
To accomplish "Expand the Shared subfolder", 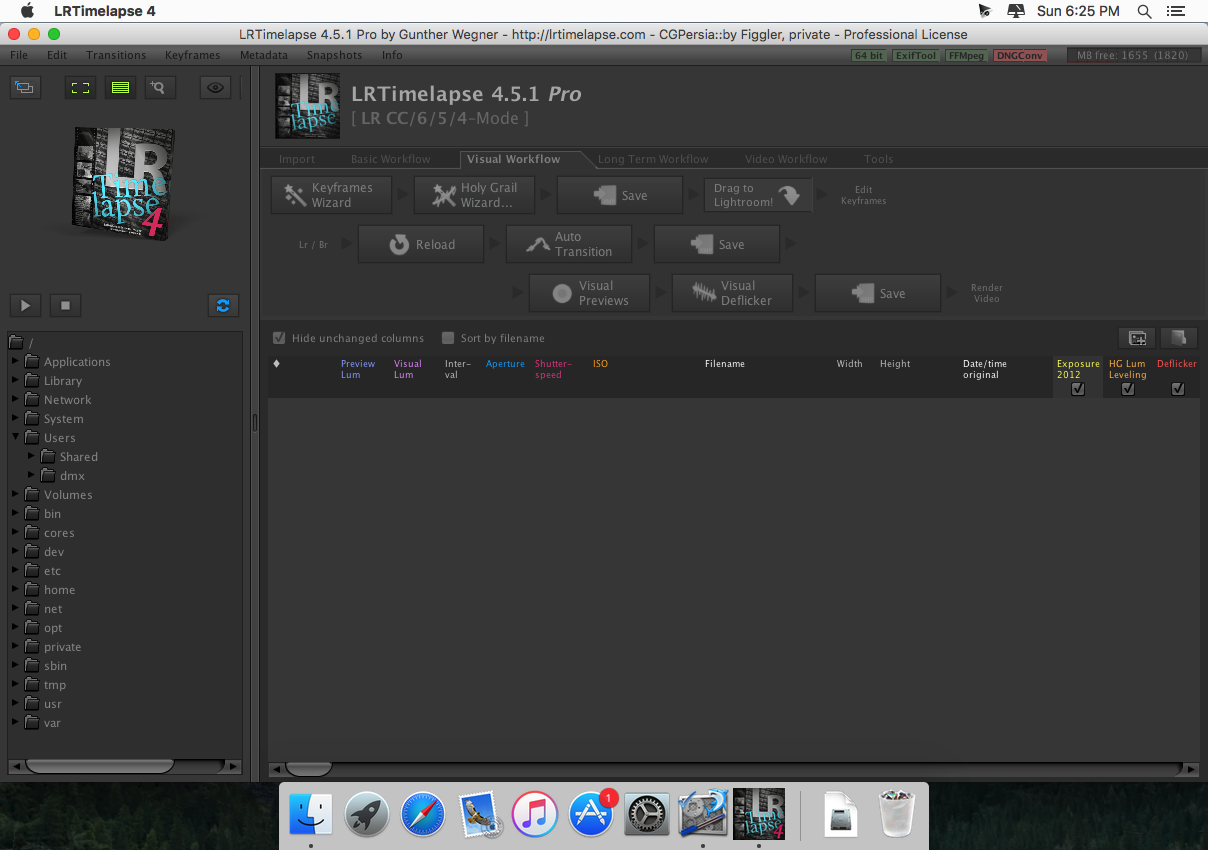I will pos(32,456).
